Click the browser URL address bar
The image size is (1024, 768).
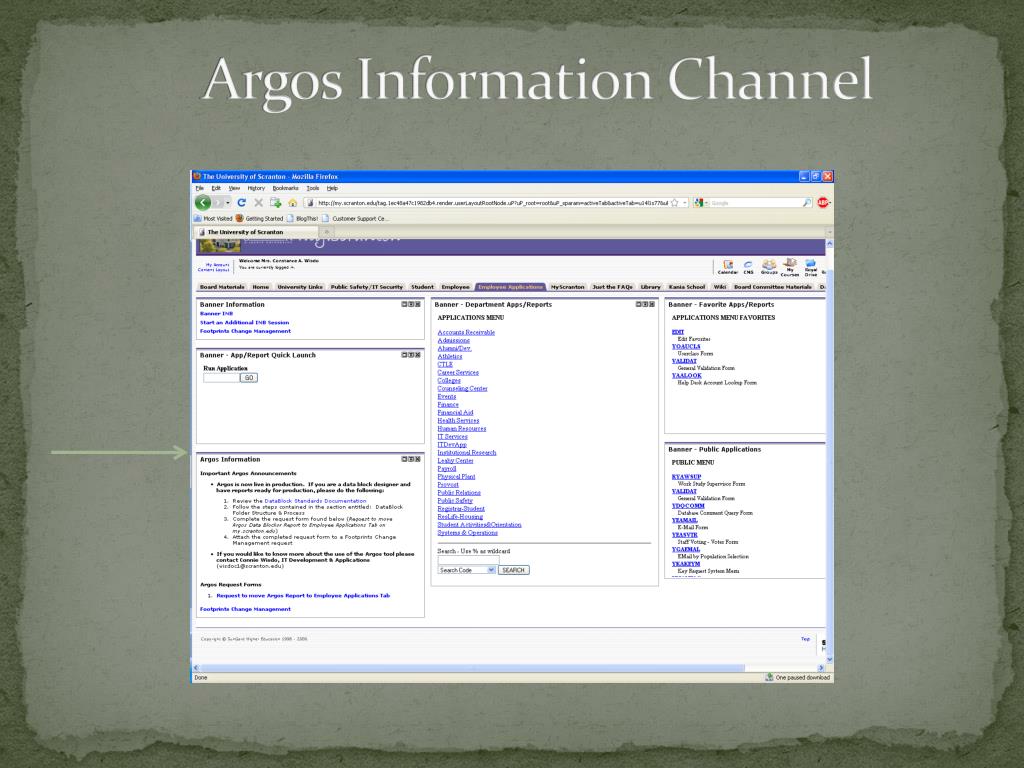[x=492, y=203]
